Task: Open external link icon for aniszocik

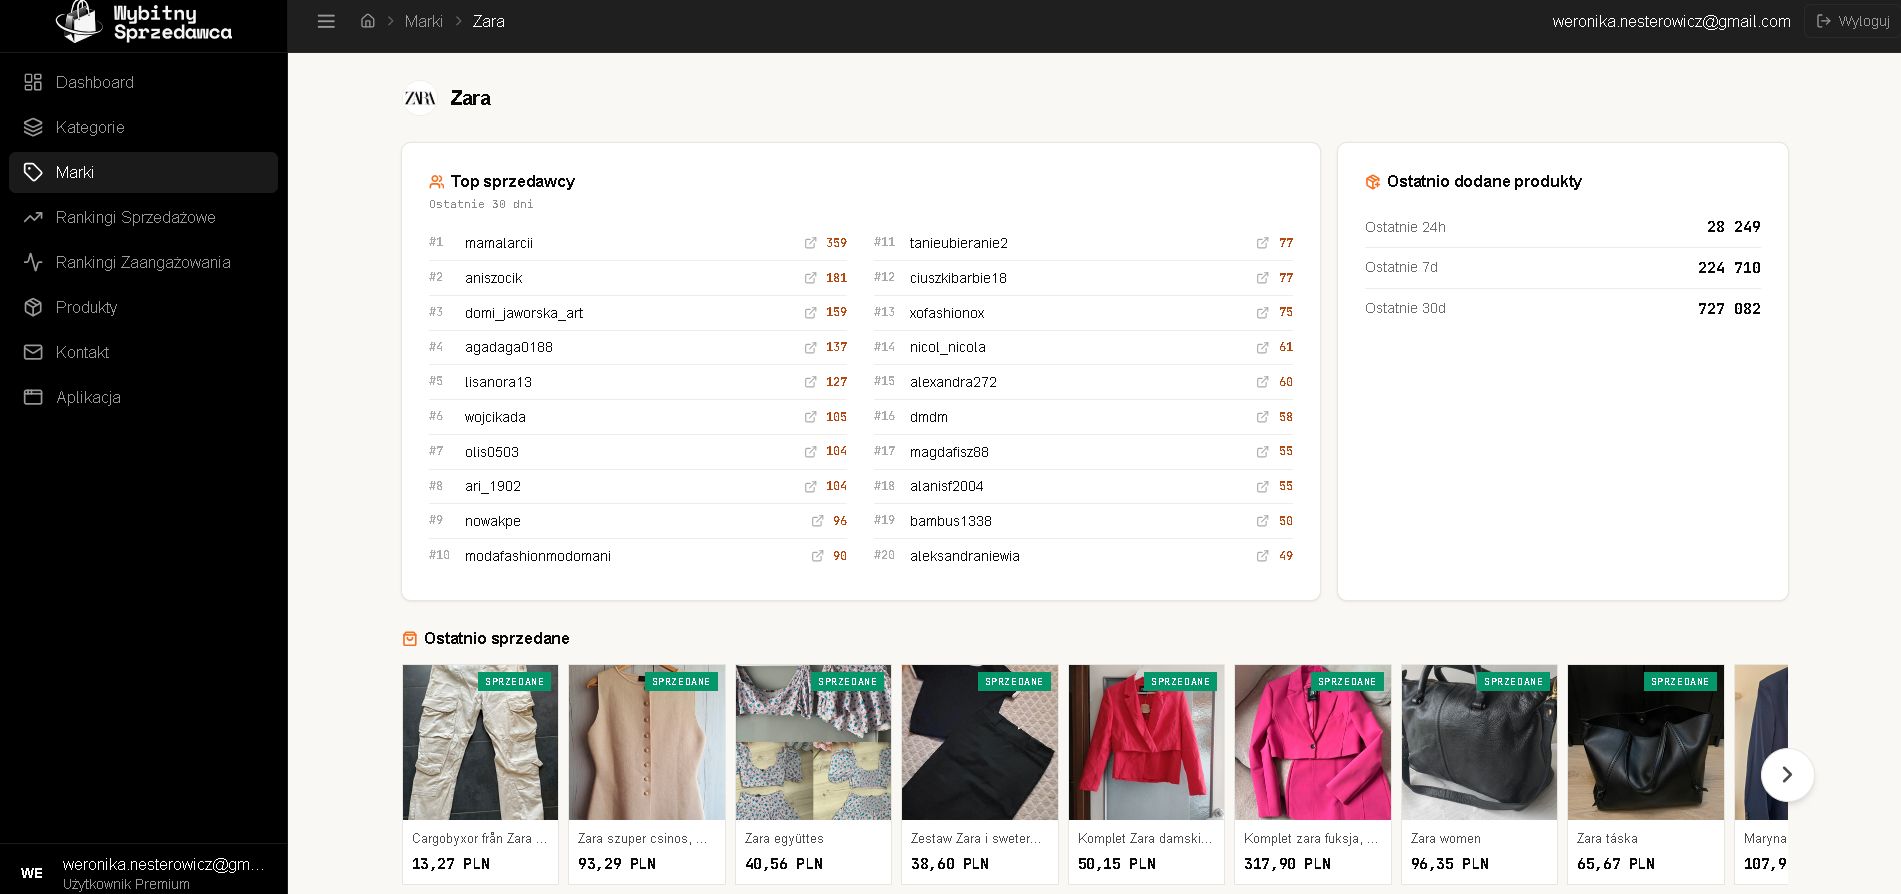Action: [811, 278]
